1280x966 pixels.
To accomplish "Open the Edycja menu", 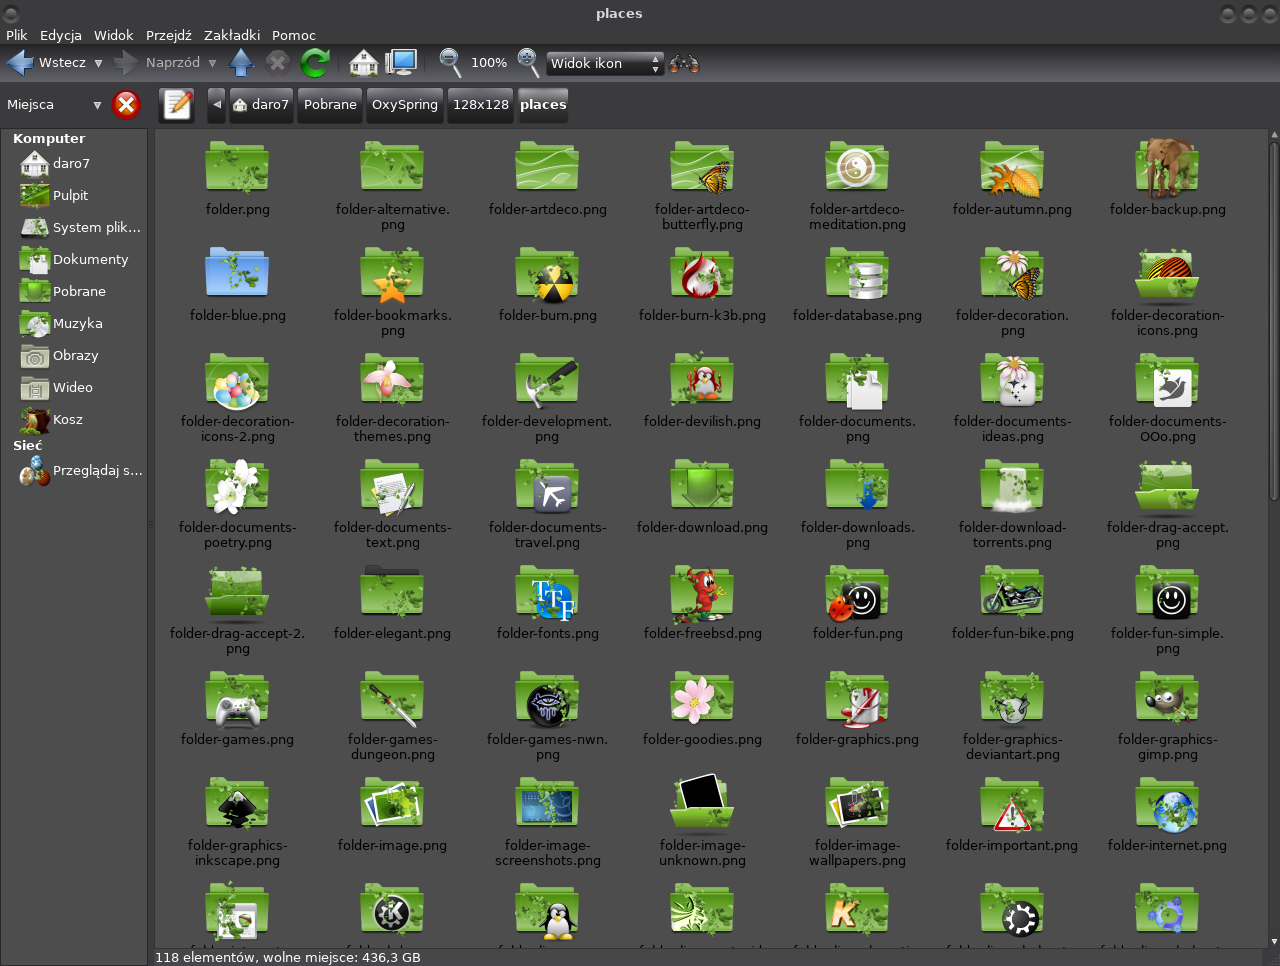I will [61, 35].
